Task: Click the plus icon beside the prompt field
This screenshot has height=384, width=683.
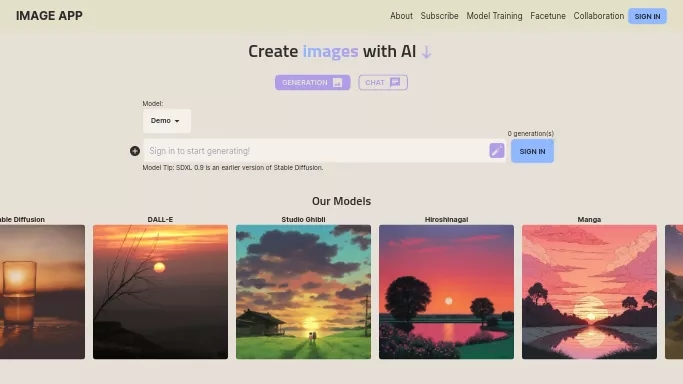Action: click(x=135, y=151)
